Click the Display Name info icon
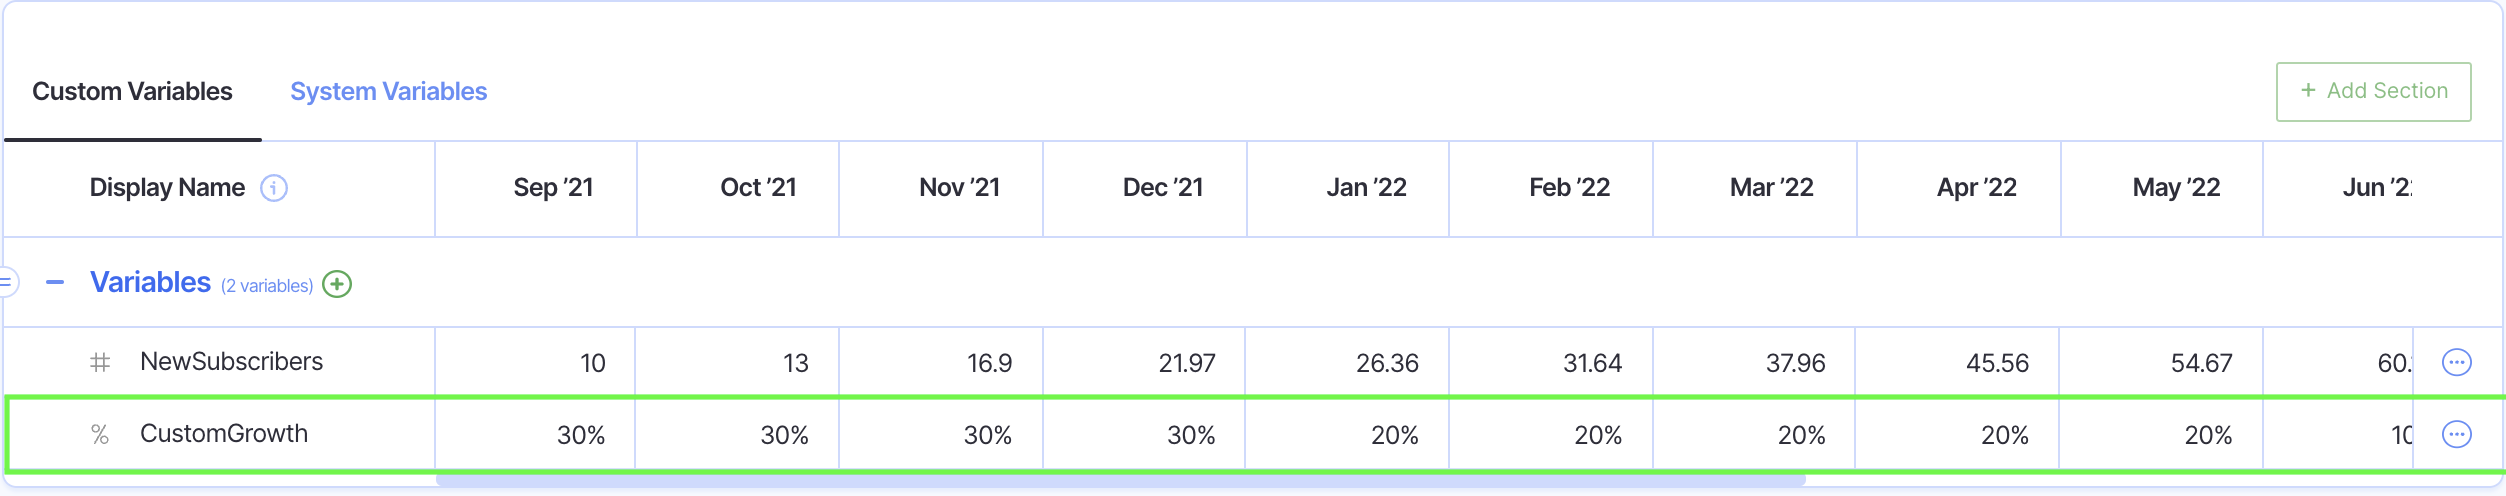The width and height of the screenshot is (2506, 496). click(274, 188)
